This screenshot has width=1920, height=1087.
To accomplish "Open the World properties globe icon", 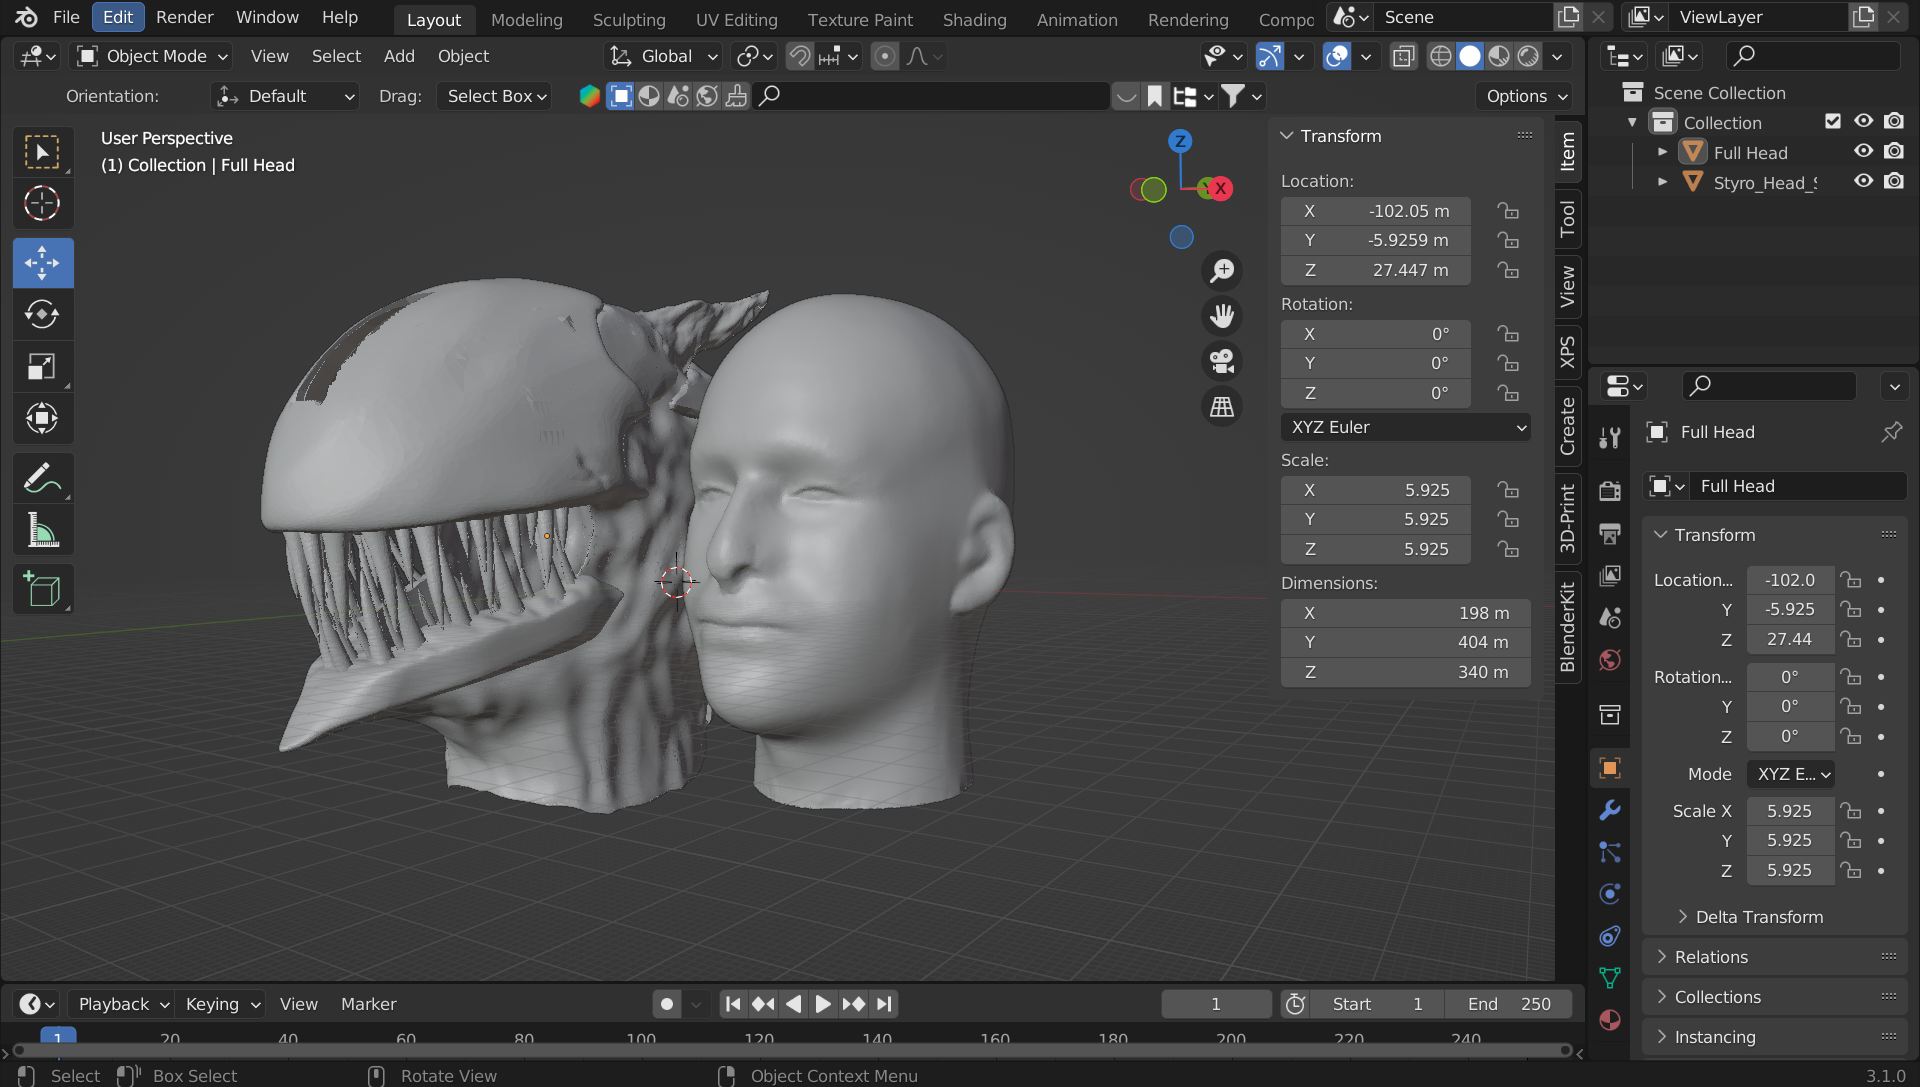I will click(x=1610, y=659).
